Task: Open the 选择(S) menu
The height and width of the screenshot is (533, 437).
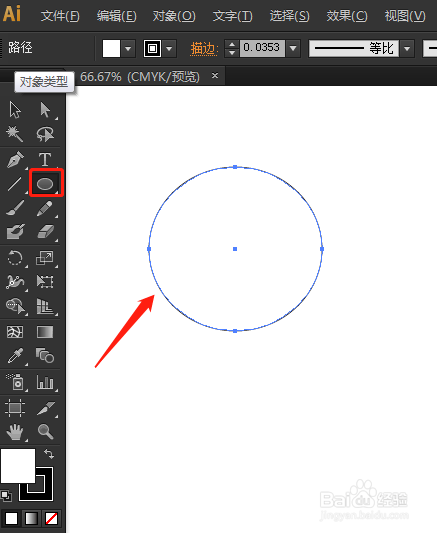Action: [290, 16]
